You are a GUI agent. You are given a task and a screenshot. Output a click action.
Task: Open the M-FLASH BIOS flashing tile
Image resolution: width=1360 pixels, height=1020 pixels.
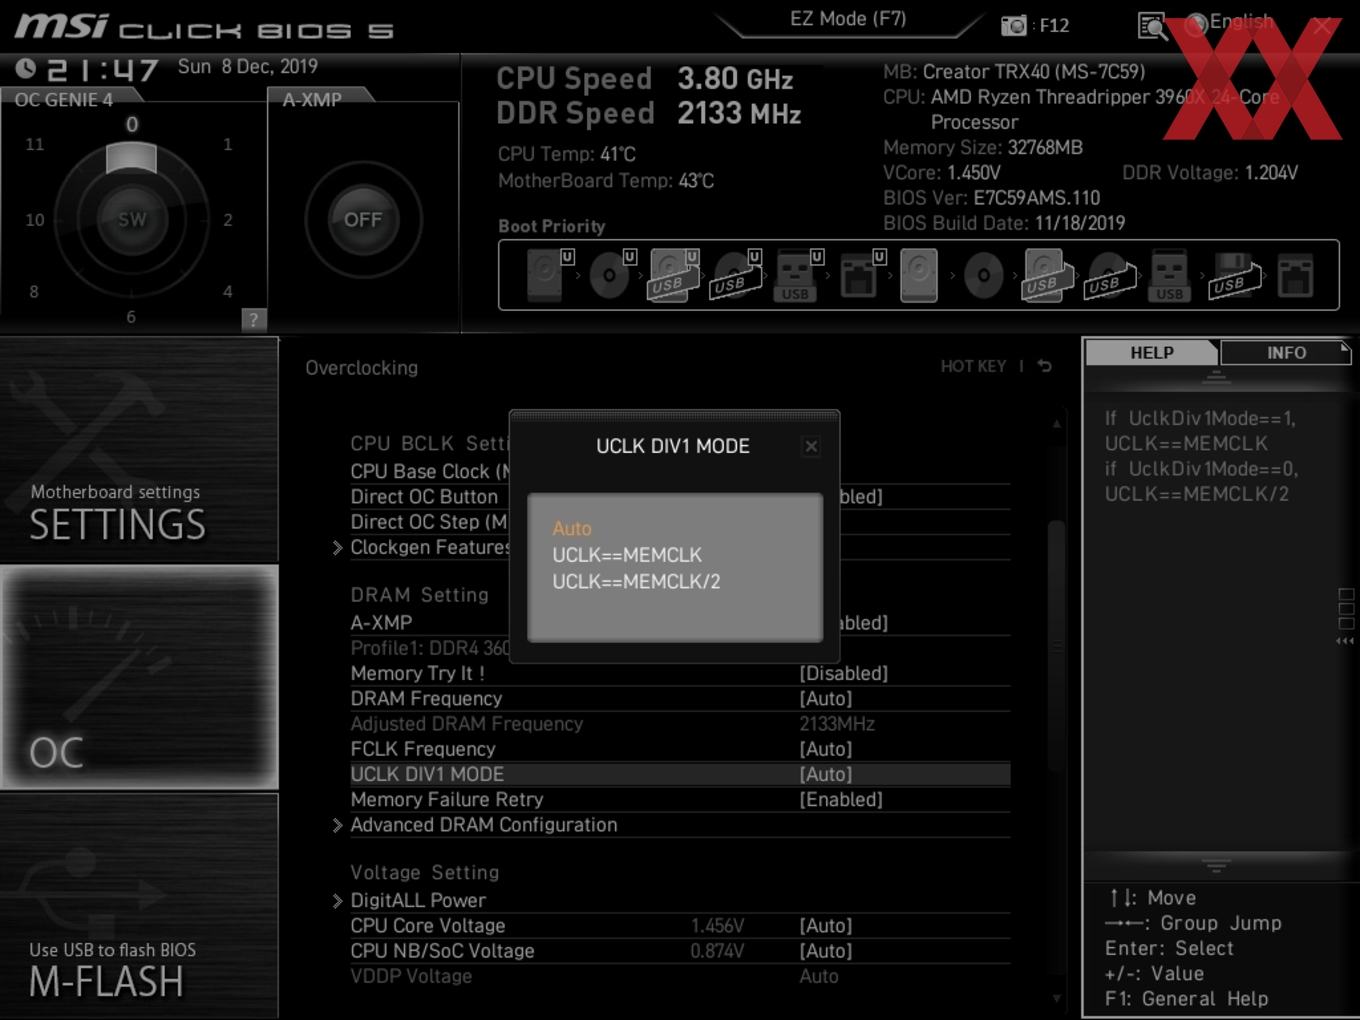tap(139, 906)
